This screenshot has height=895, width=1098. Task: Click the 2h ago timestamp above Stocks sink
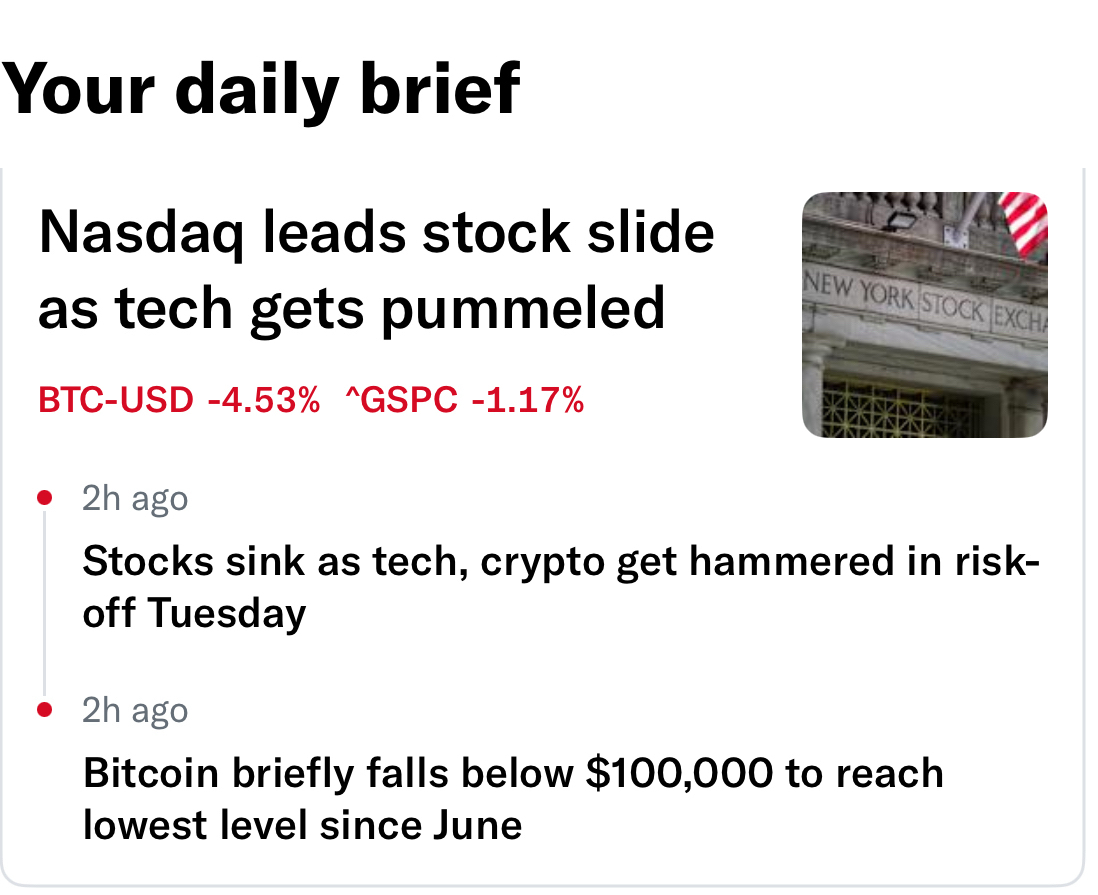tap(135, 498)
